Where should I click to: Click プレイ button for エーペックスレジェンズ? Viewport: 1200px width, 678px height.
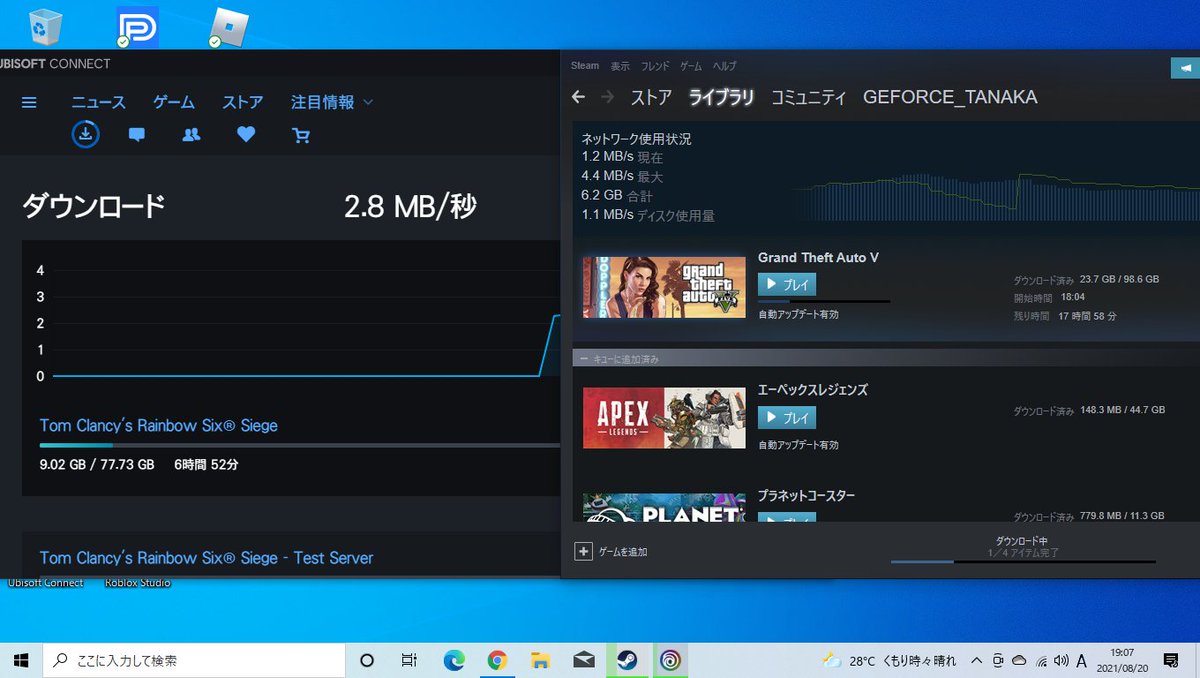(787, 417)
